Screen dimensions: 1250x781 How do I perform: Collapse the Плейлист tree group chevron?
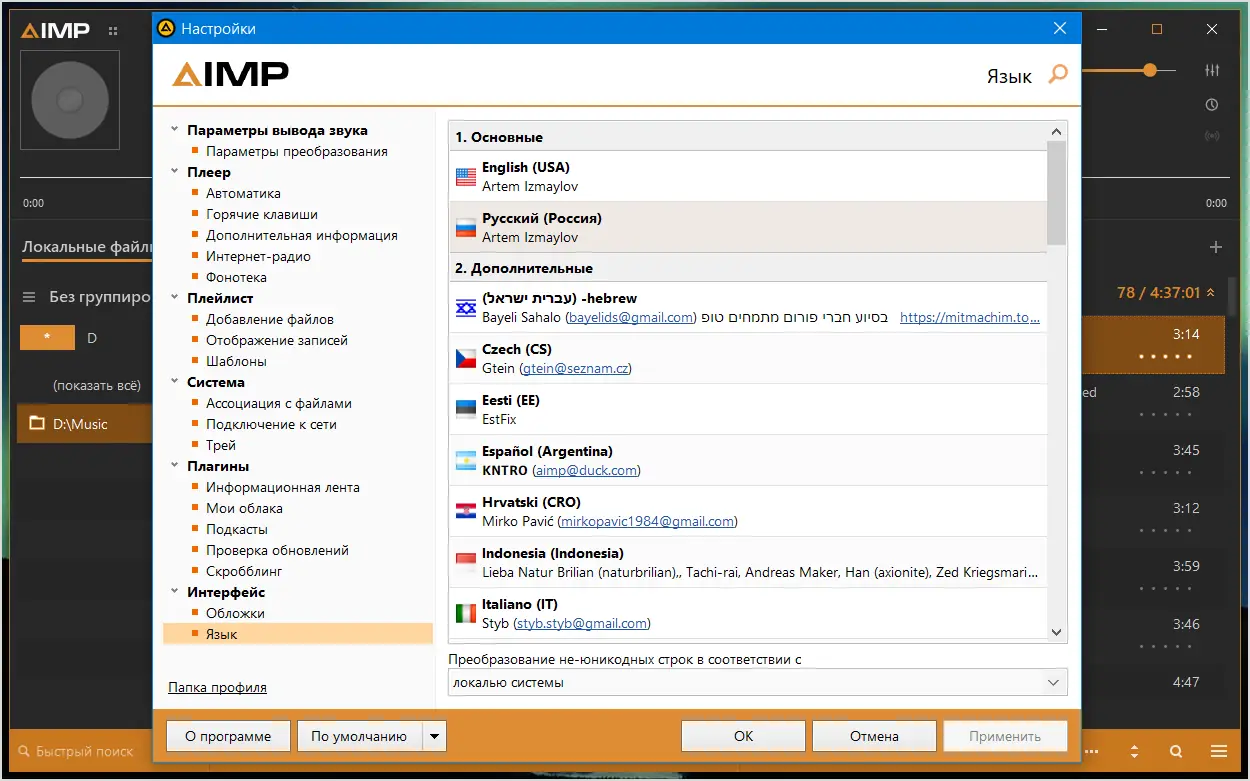175,298
